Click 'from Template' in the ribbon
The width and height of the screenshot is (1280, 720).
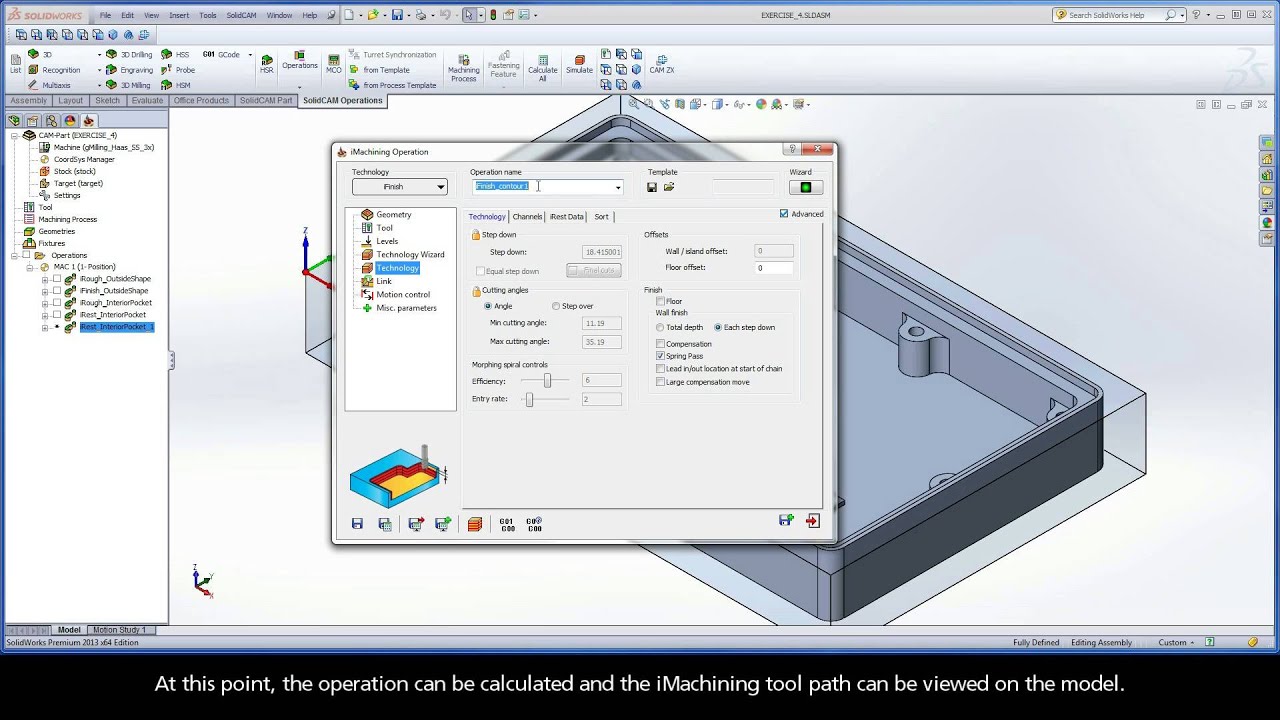point(386,70)
